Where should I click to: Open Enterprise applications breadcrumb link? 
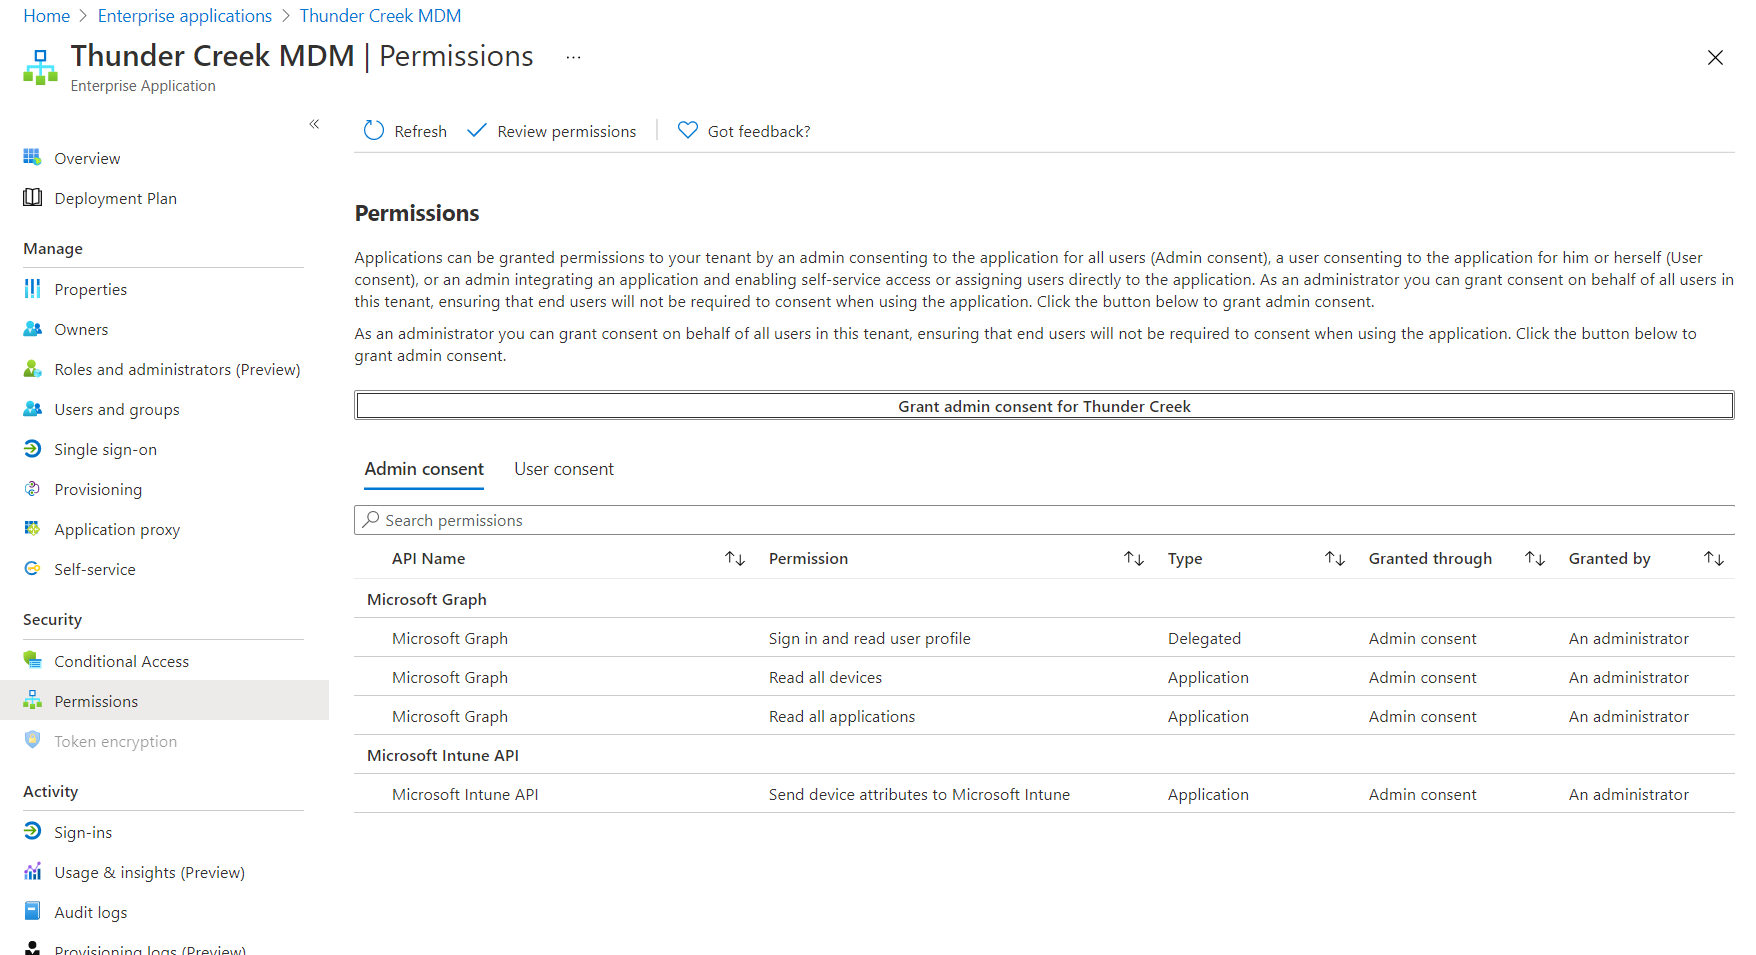pyautogui.click(x=185, y=16)
